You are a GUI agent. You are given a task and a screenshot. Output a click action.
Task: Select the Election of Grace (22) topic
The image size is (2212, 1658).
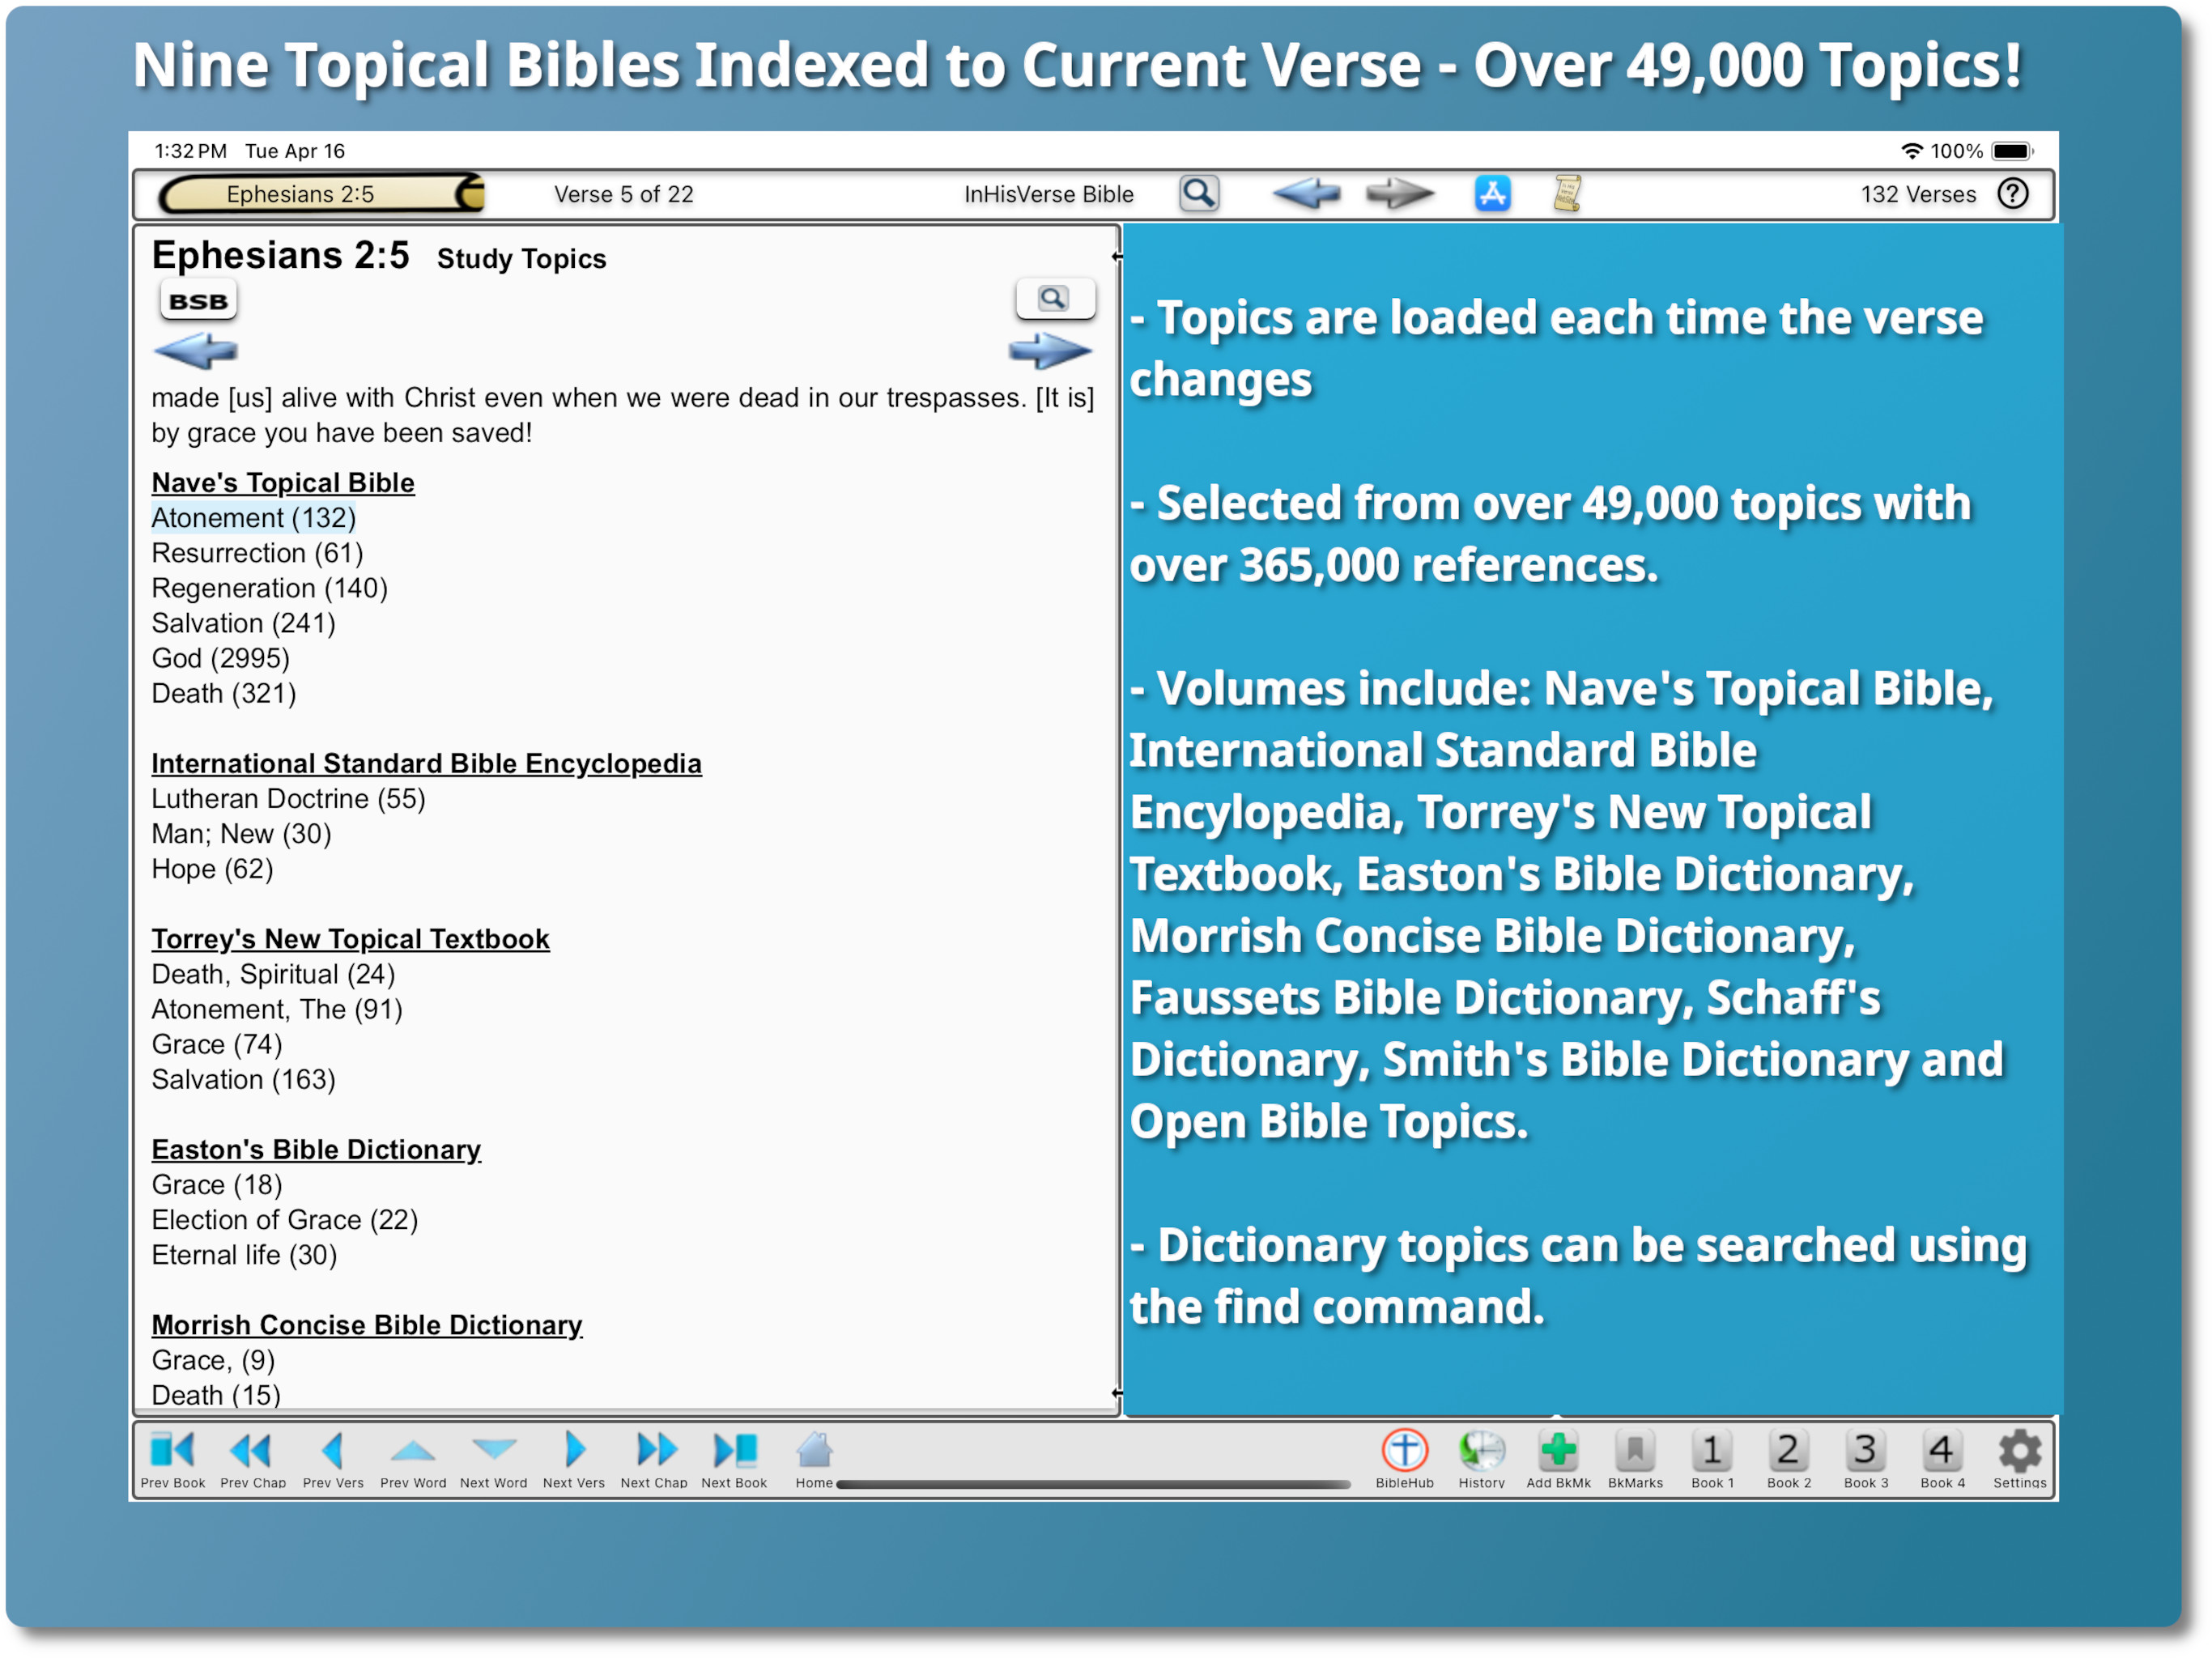285,1220
